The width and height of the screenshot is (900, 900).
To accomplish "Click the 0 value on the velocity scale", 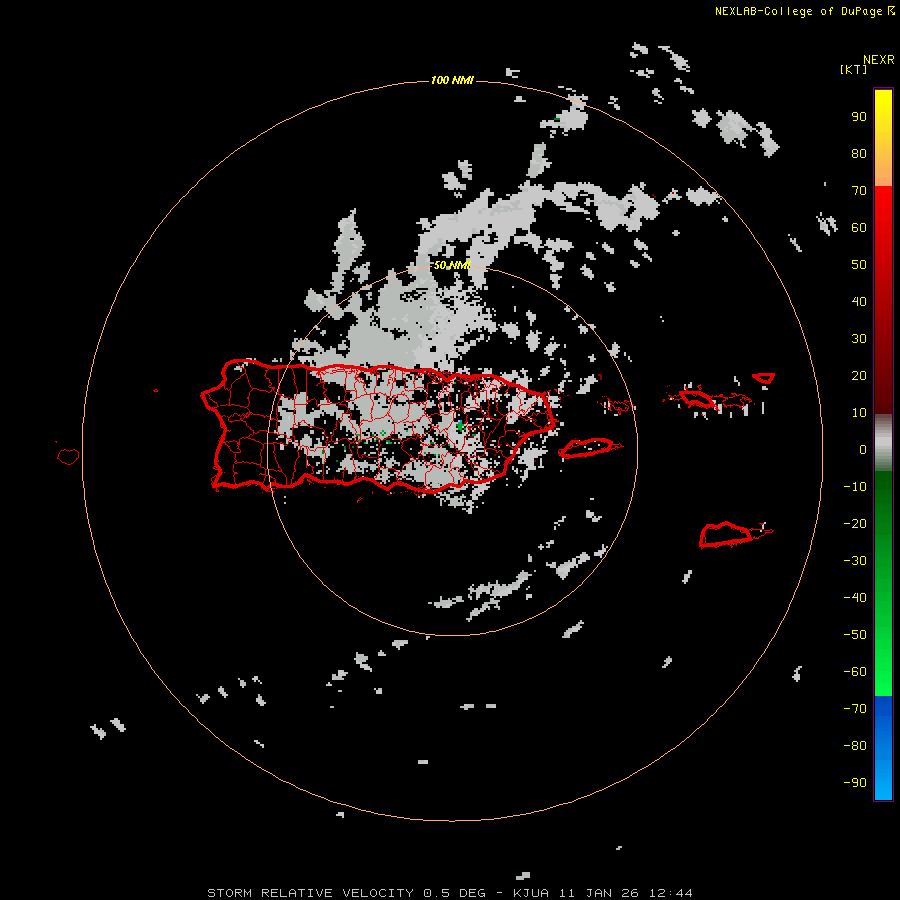I will (x=863, y=450).
